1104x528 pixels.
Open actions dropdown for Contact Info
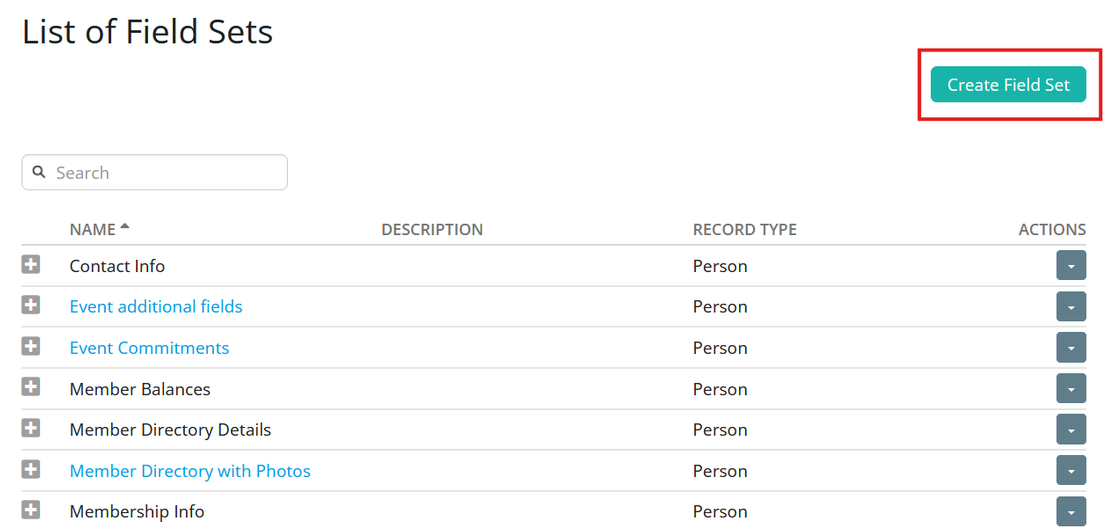1071,266
